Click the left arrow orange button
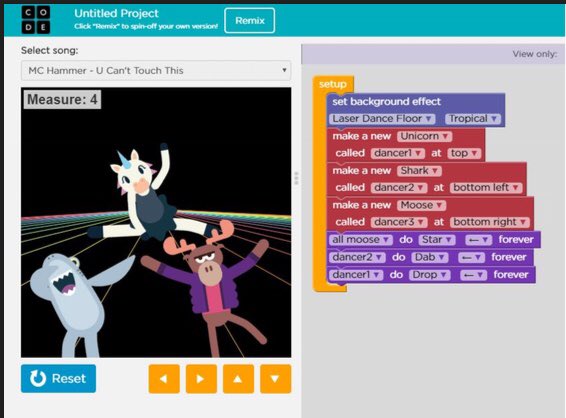This screenshot has width=566, height=418. point(164,379)
